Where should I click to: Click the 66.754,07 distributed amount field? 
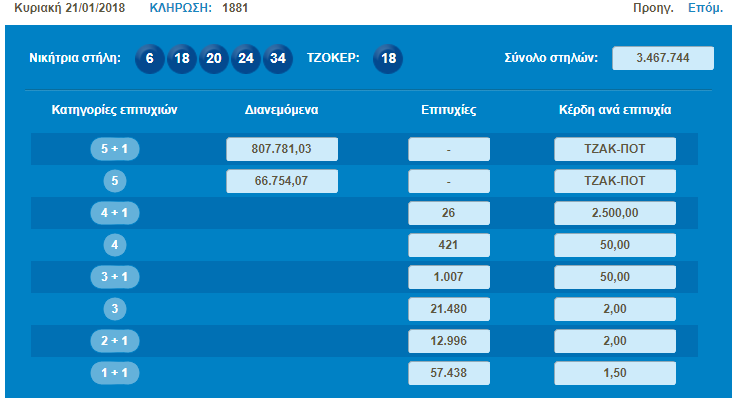click(x=282, y=181)
